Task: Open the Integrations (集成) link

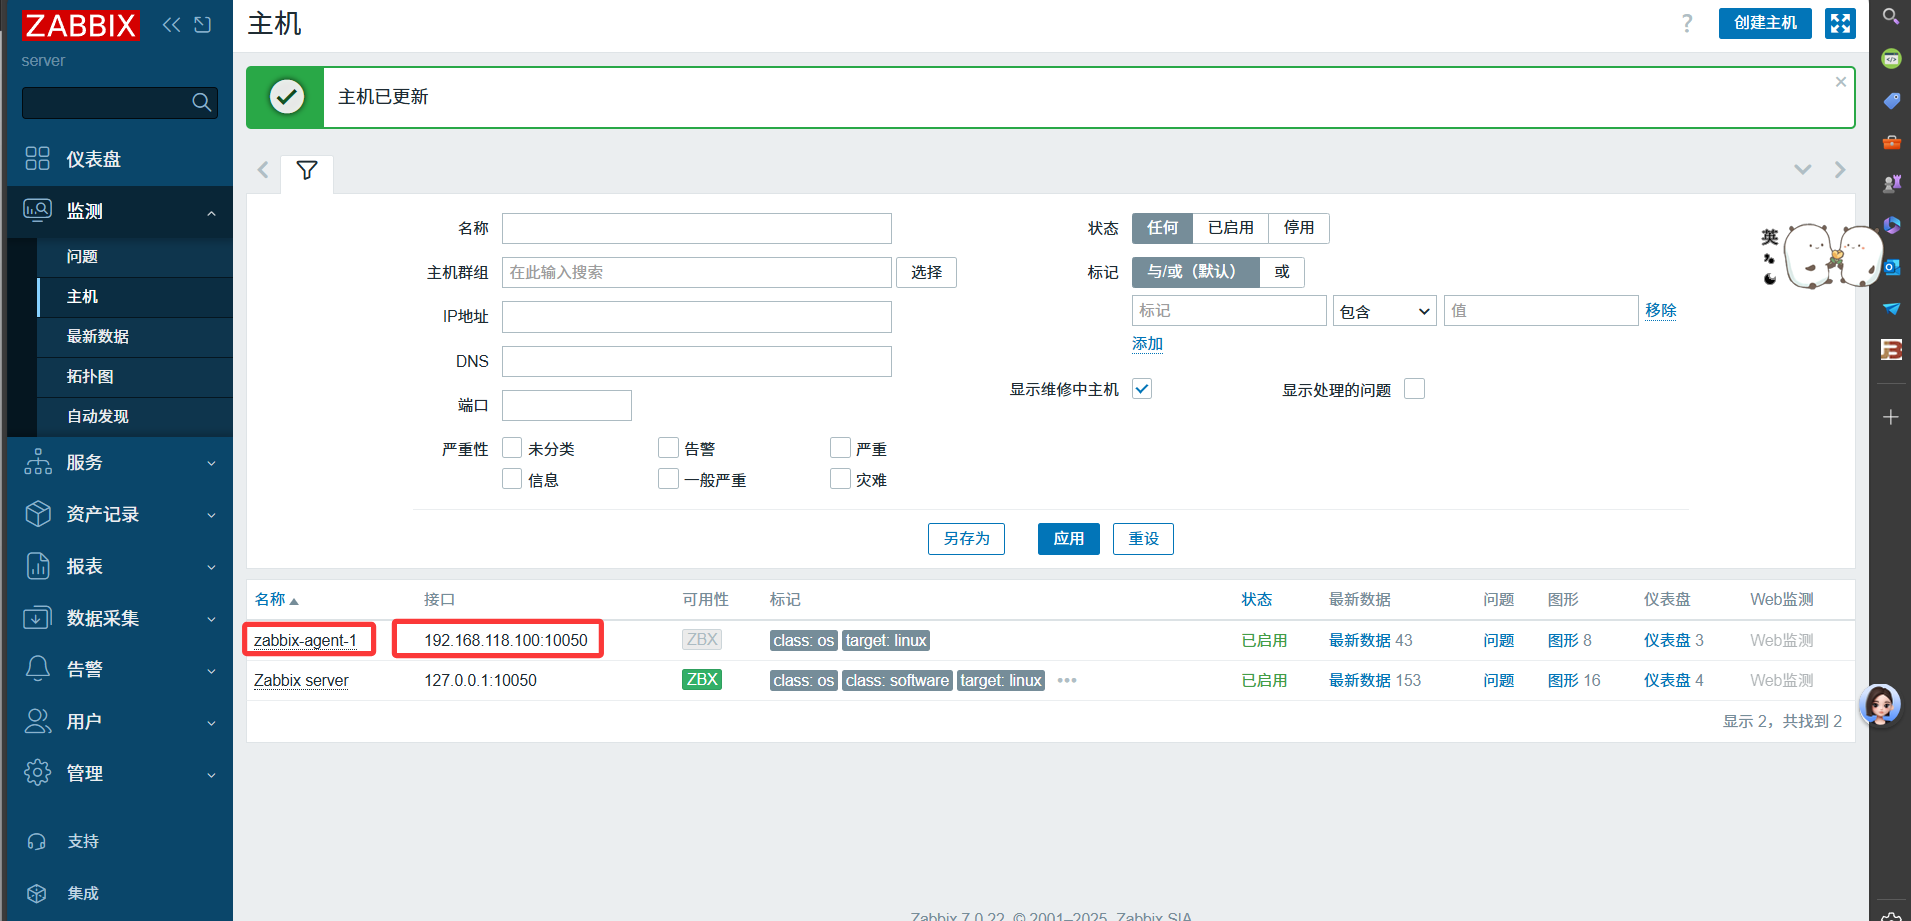Action: tap(83, 894)
